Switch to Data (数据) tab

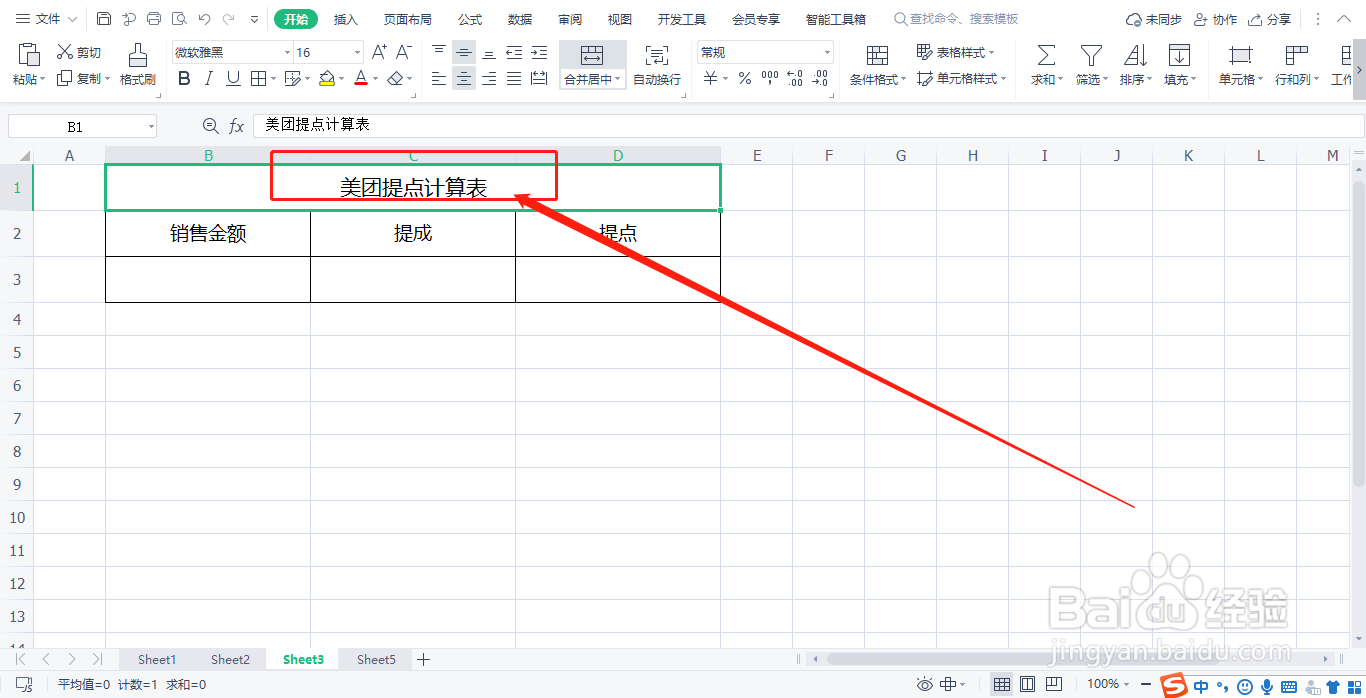520,19
